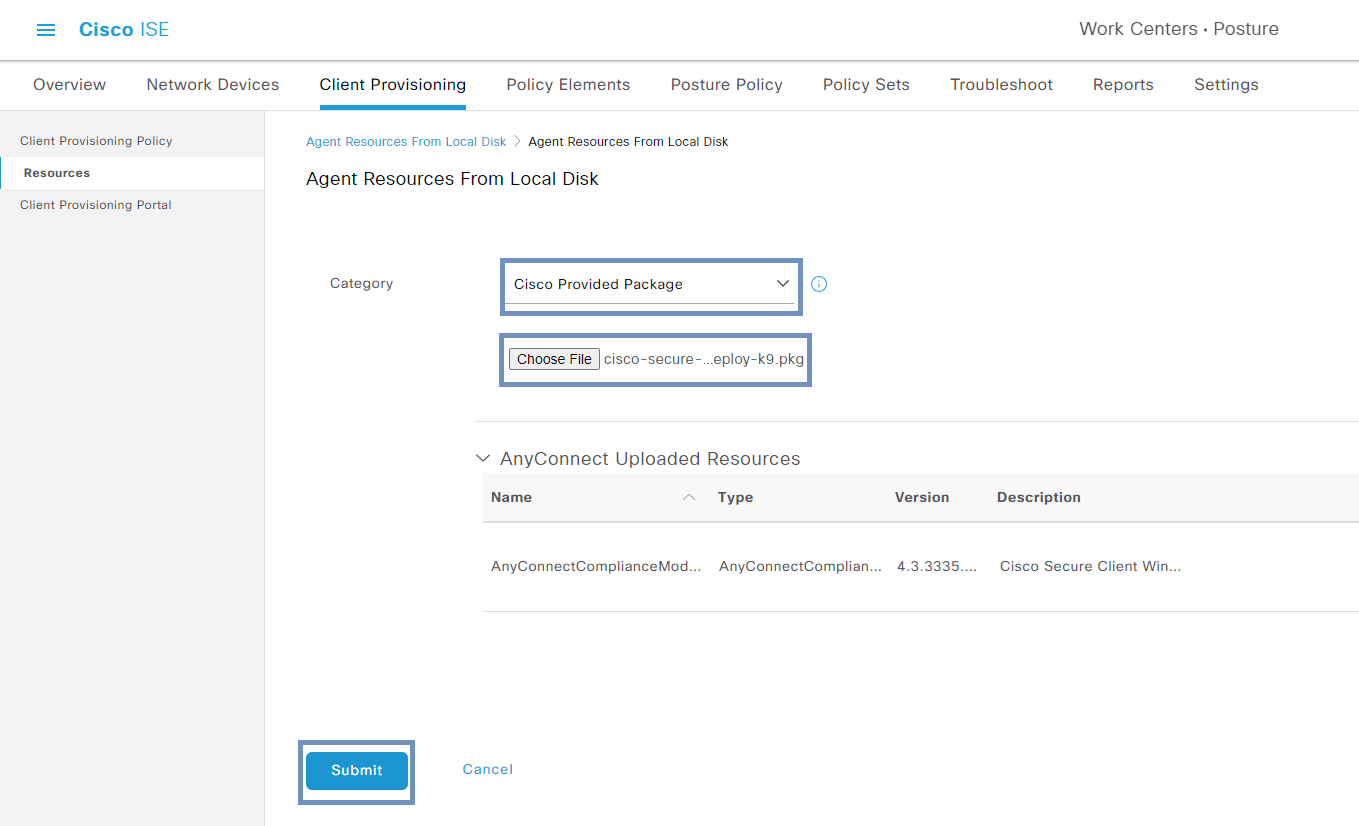Screen dimensions: 1359x826
Task: Open the Overview tab
Action: coord(70,85)
